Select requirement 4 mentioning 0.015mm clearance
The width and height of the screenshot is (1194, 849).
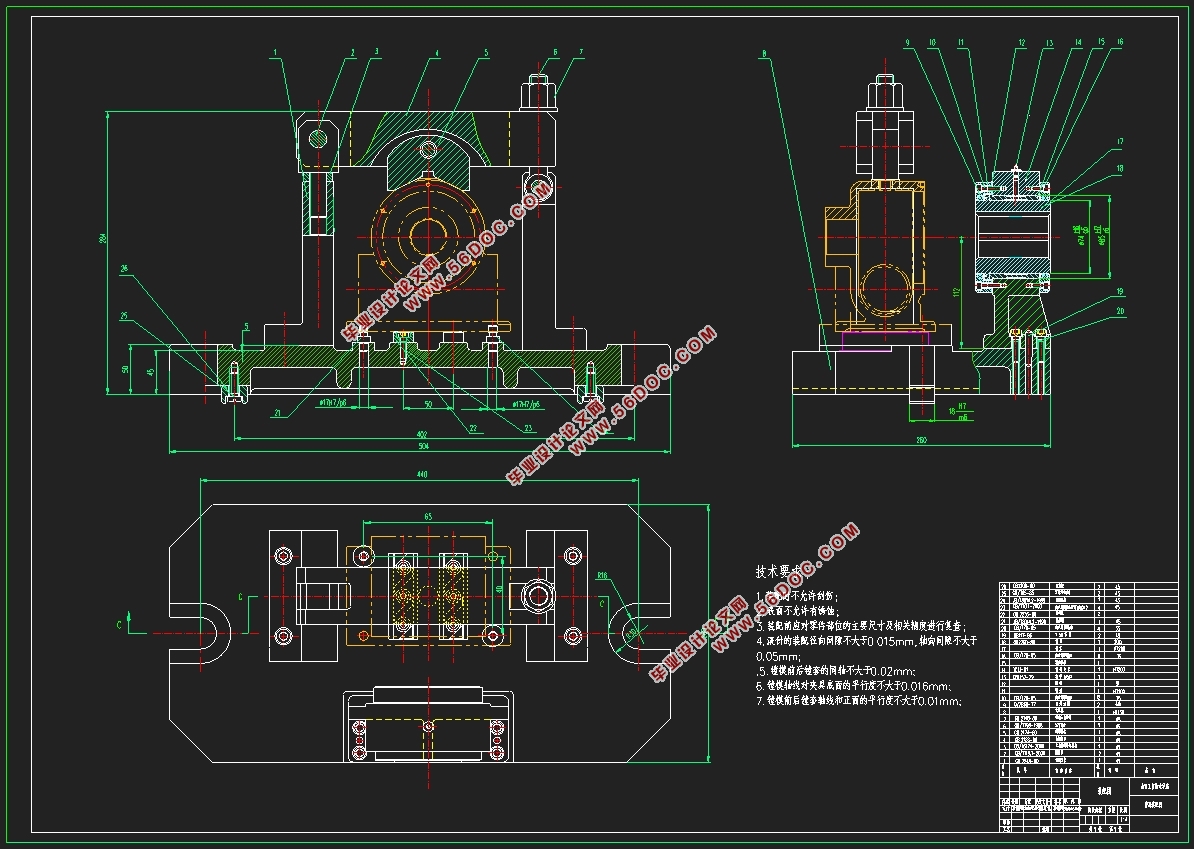867,648
